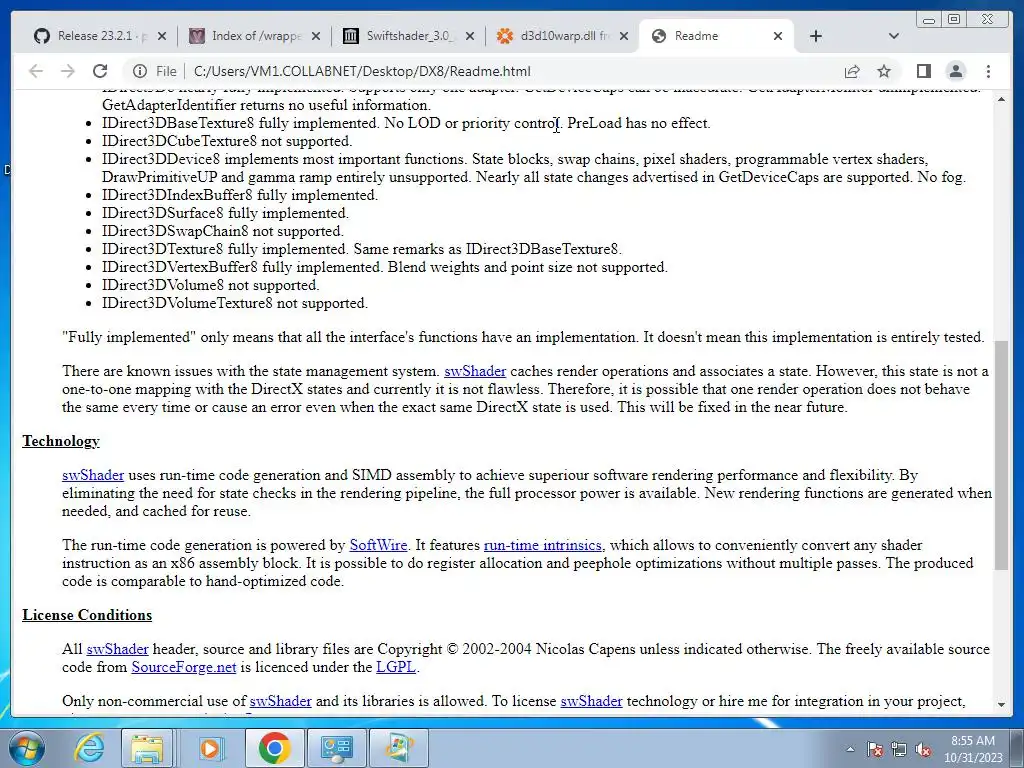Bookmark this page with the star icon
The height and width of the screenshot is (768, 1024).
point(884,71)
